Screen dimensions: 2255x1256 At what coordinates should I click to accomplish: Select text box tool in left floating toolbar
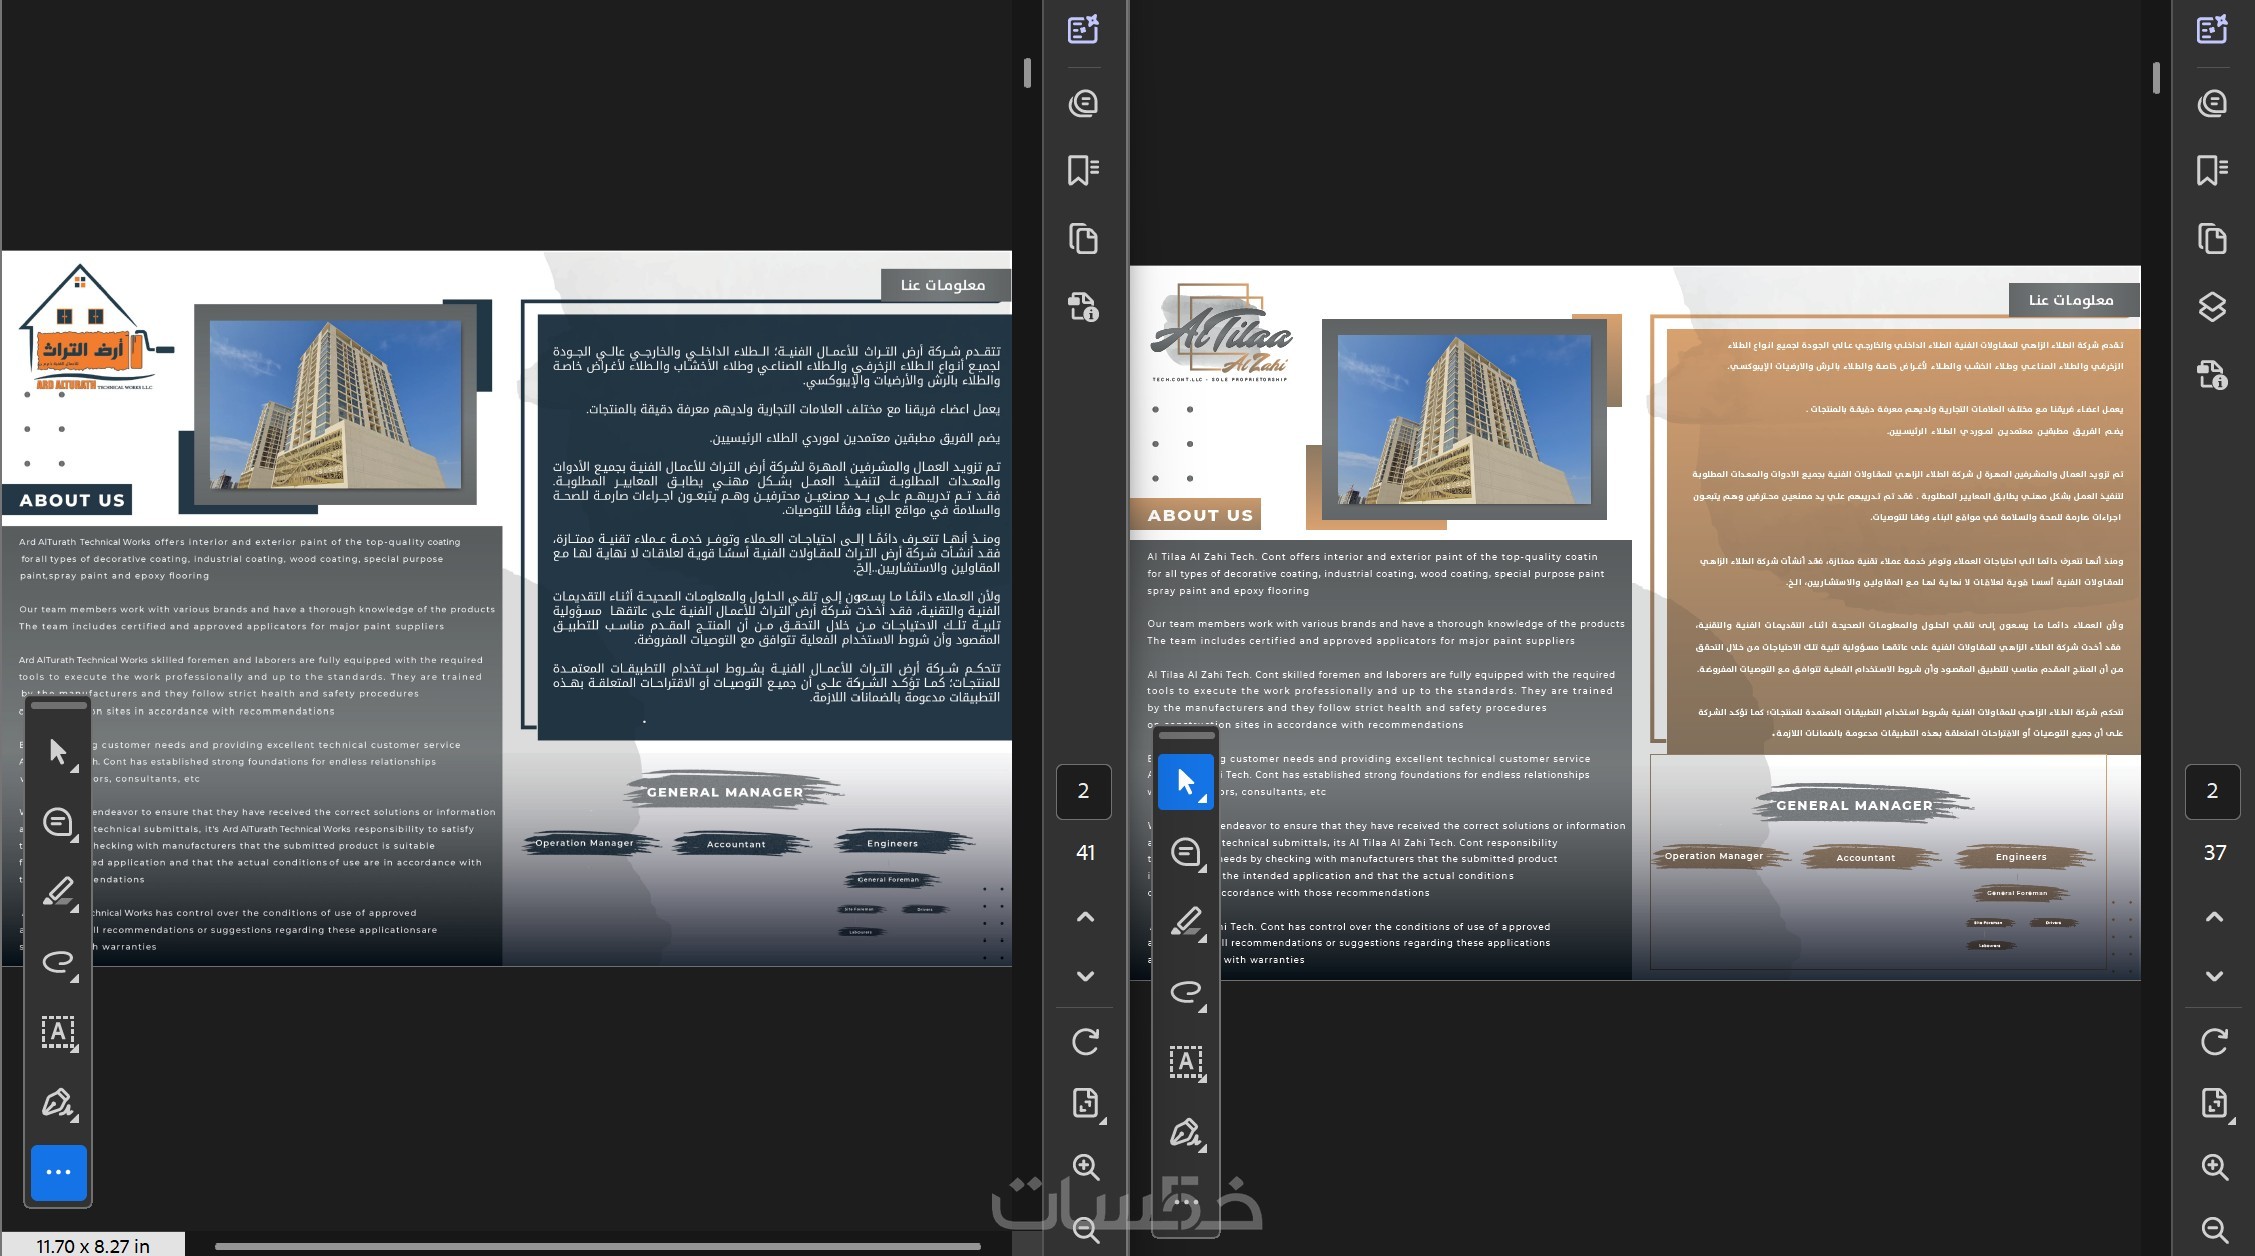[58, 1031]
